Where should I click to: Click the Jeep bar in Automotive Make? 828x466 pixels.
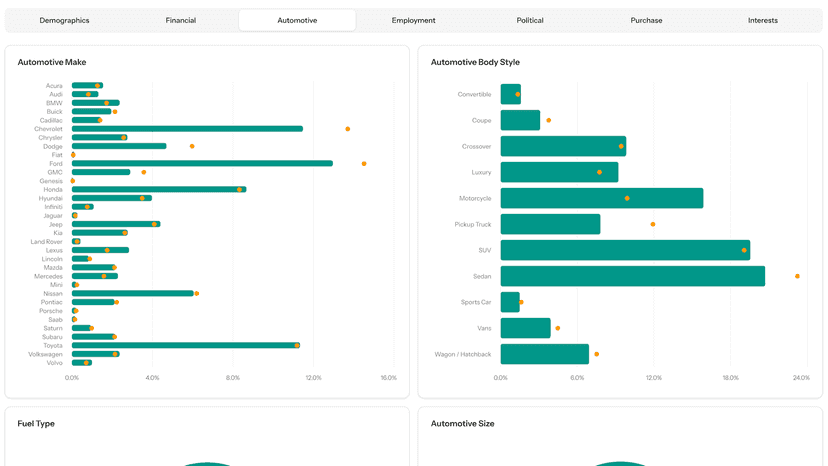(x=116, y=224)
